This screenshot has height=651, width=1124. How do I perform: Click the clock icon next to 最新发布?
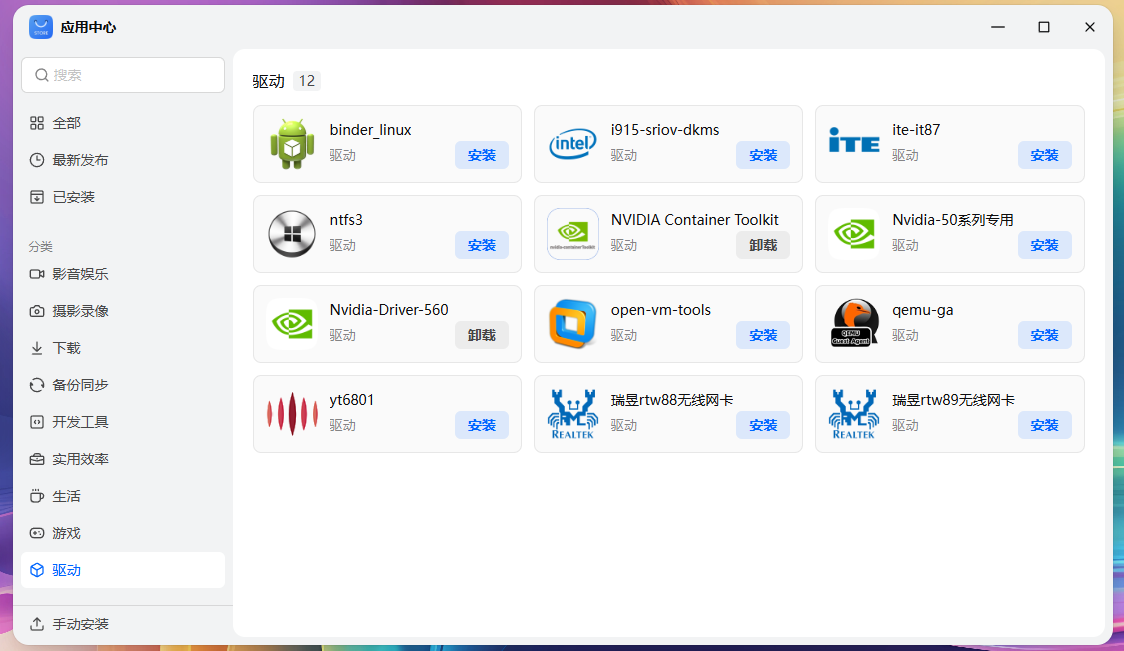(37, 160)
